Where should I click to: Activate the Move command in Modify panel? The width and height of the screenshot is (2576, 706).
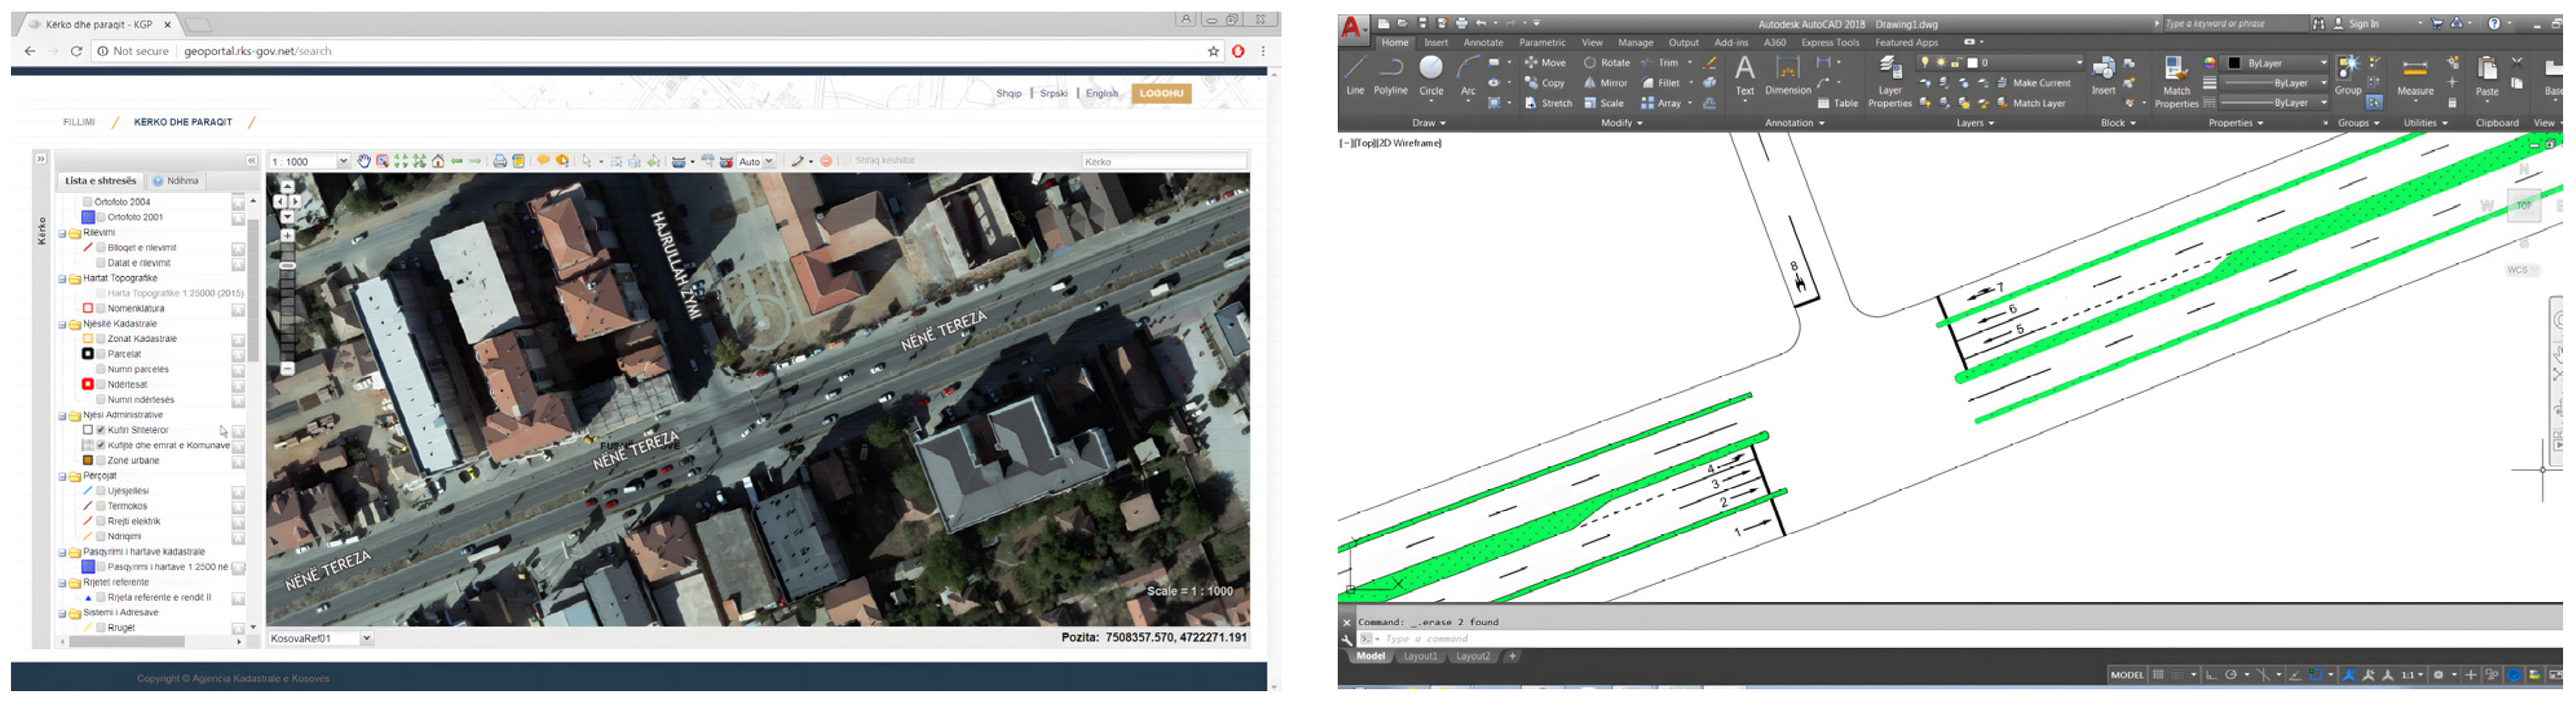tap(1545, 62)
